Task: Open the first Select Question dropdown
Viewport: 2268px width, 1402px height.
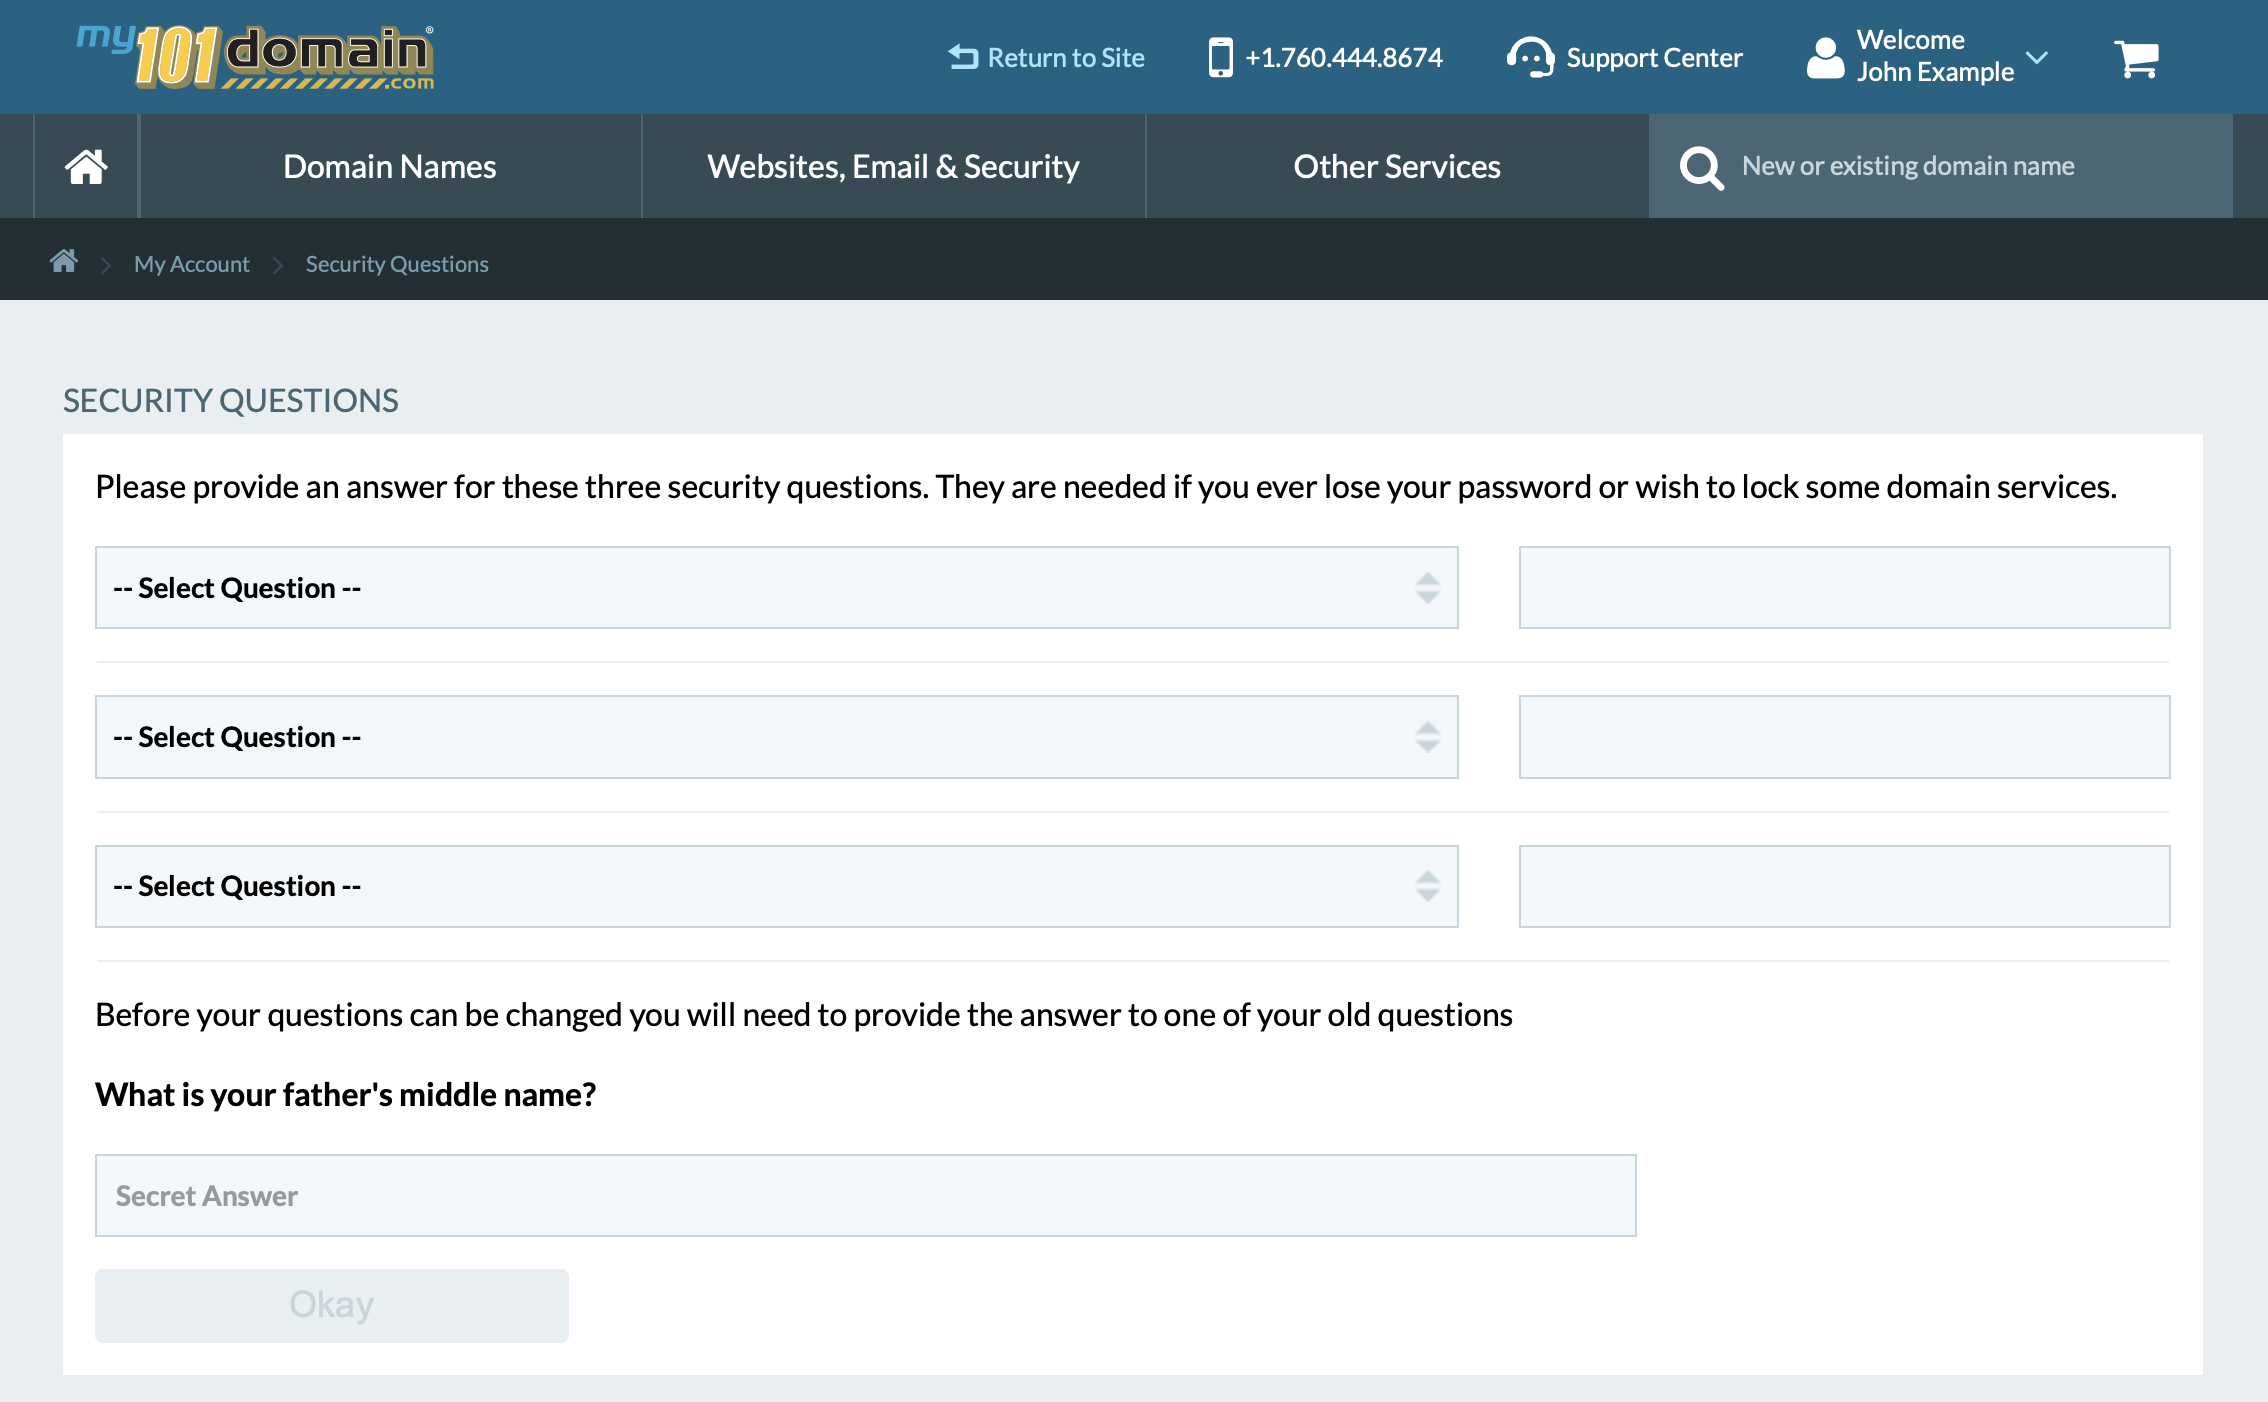Action: 776,588
